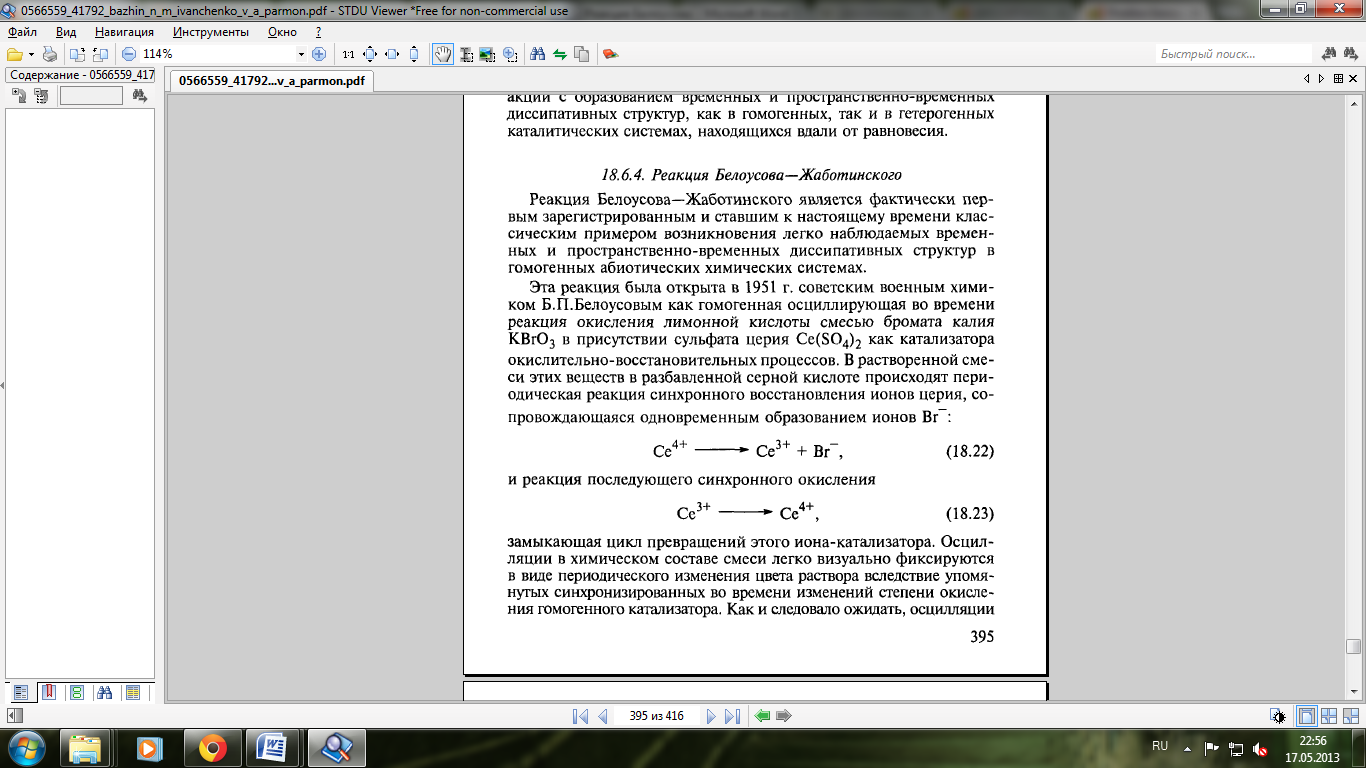The width and height of the screenshot is (1366, 768).
Task: Click the red book icon in toolbar
Action: click(x=610, y=54)
